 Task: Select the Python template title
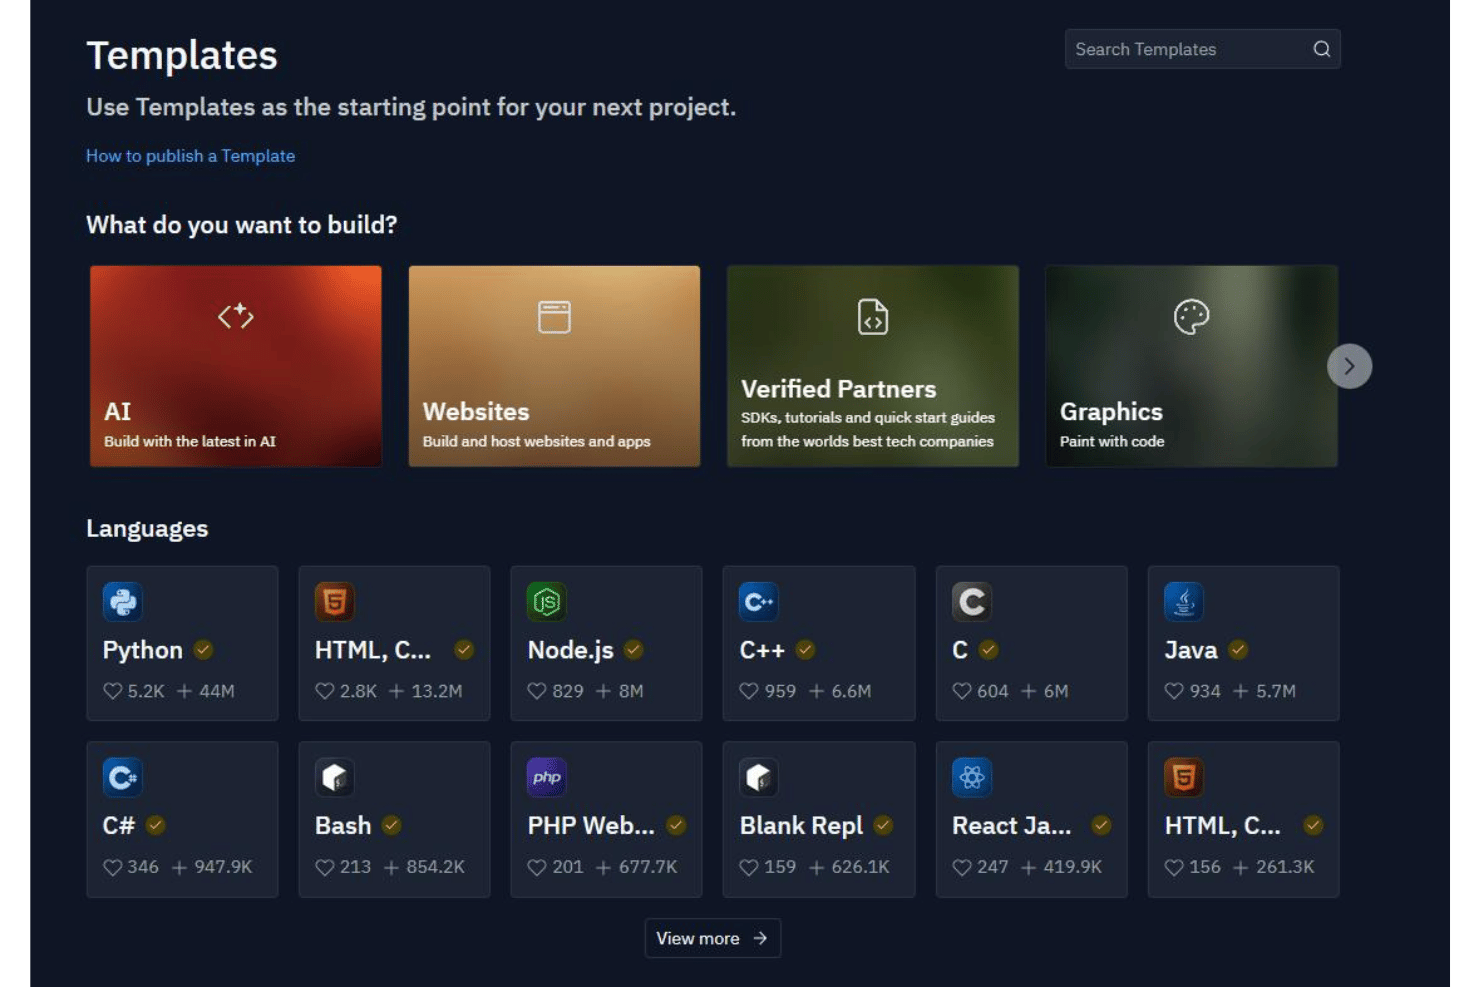coord(143,651)
